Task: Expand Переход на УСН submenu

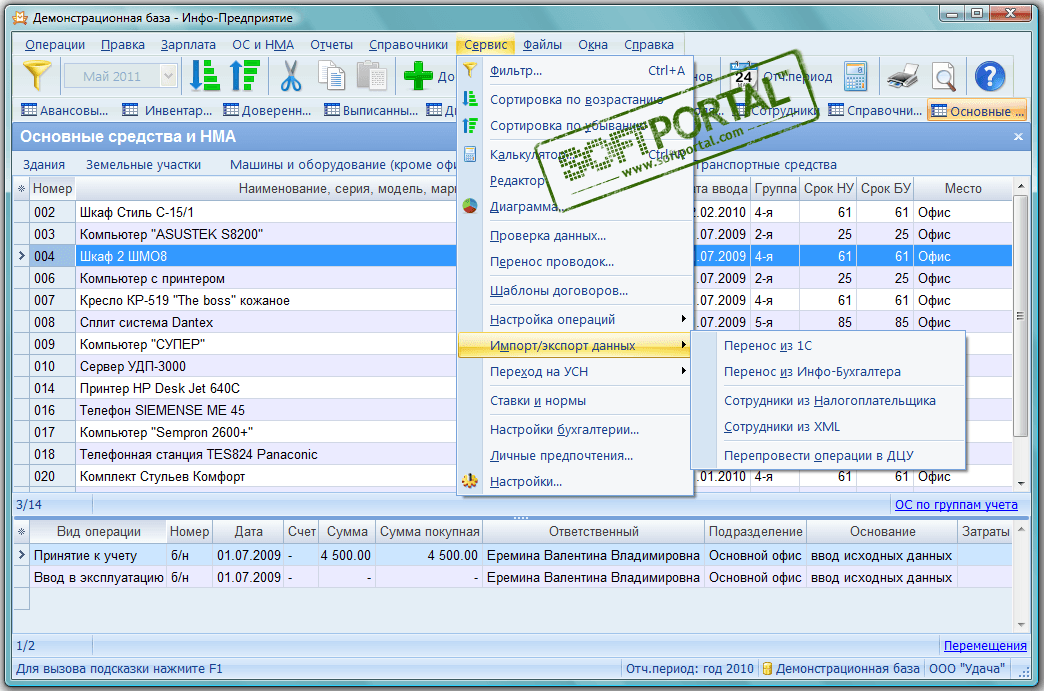Action: coord(575,371)
